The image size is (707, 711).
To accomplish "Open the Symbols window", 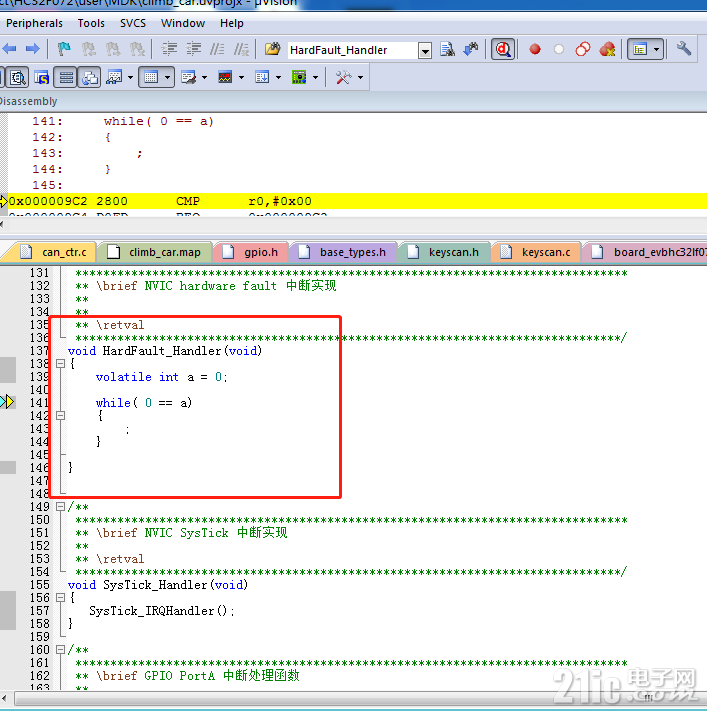I will coord(42,78).
